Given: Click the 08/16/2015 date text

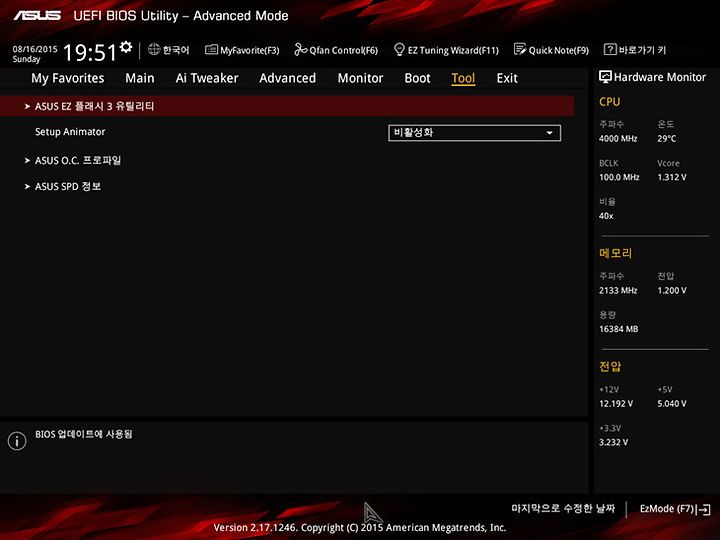Looking at the screenshot, I should tap(35, 49).
